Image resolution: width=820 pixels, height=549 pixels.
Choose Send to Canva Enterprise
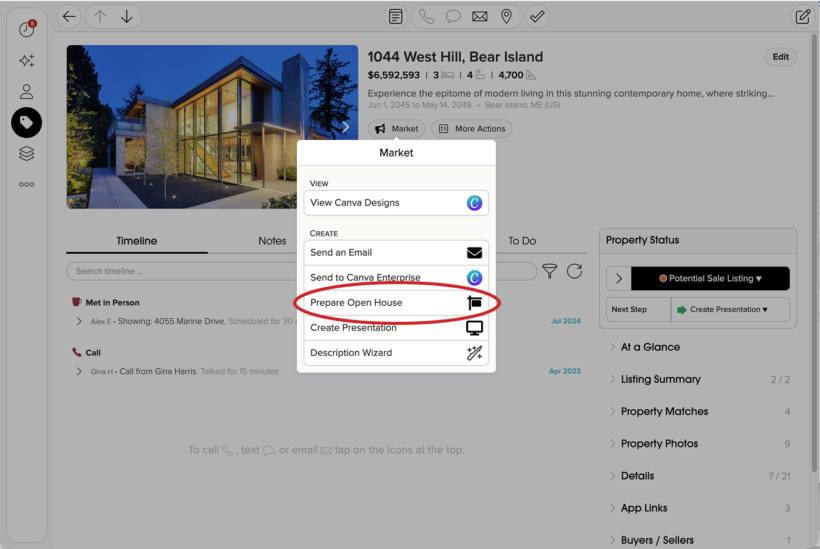(x=396, y=278)
